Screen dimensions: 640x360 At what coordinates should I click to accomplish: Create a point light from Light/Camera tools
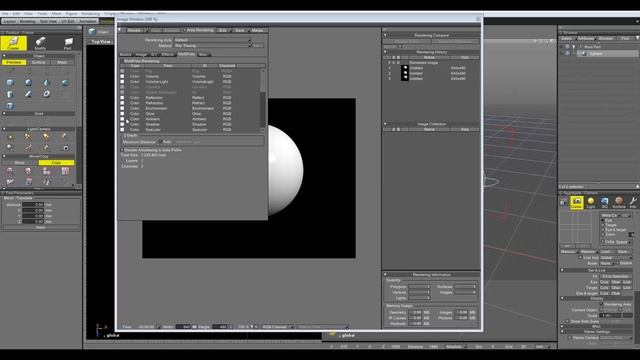10,137
